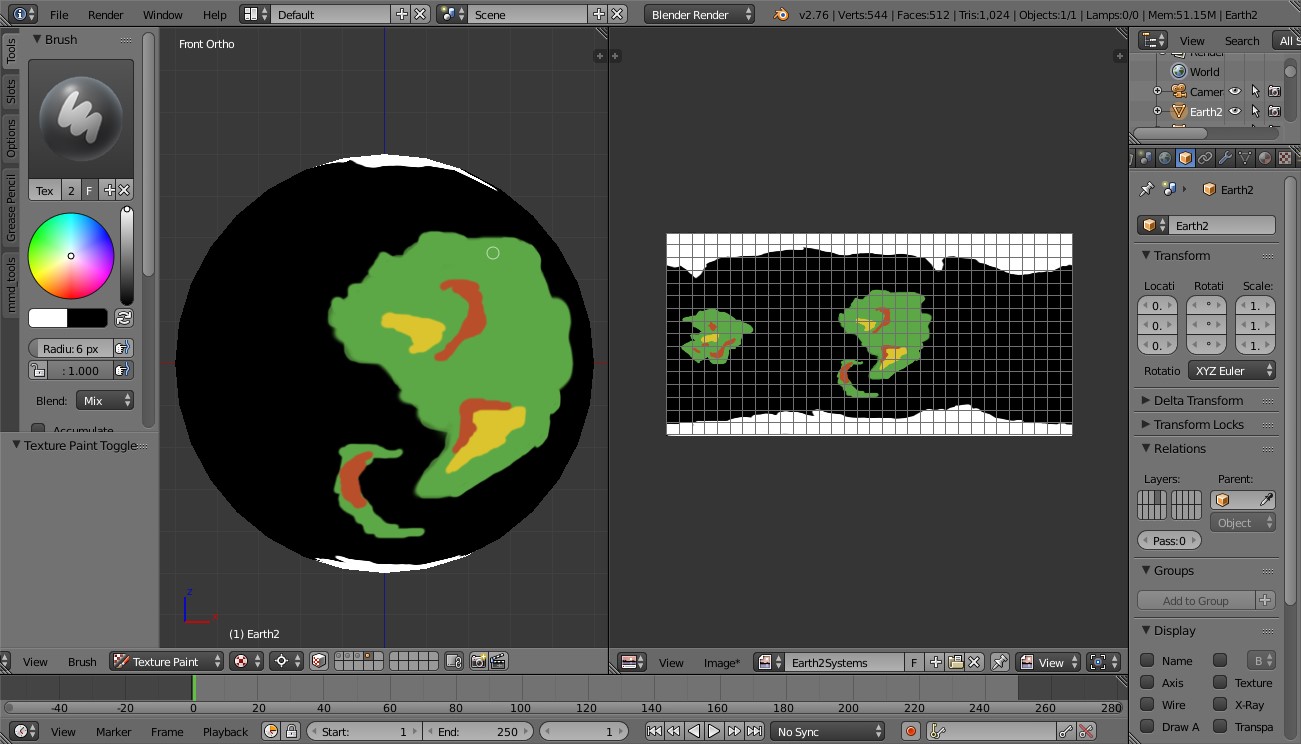Insert keyframes with key icon
Screen dimensions: 1301x744
[1067, 731]
